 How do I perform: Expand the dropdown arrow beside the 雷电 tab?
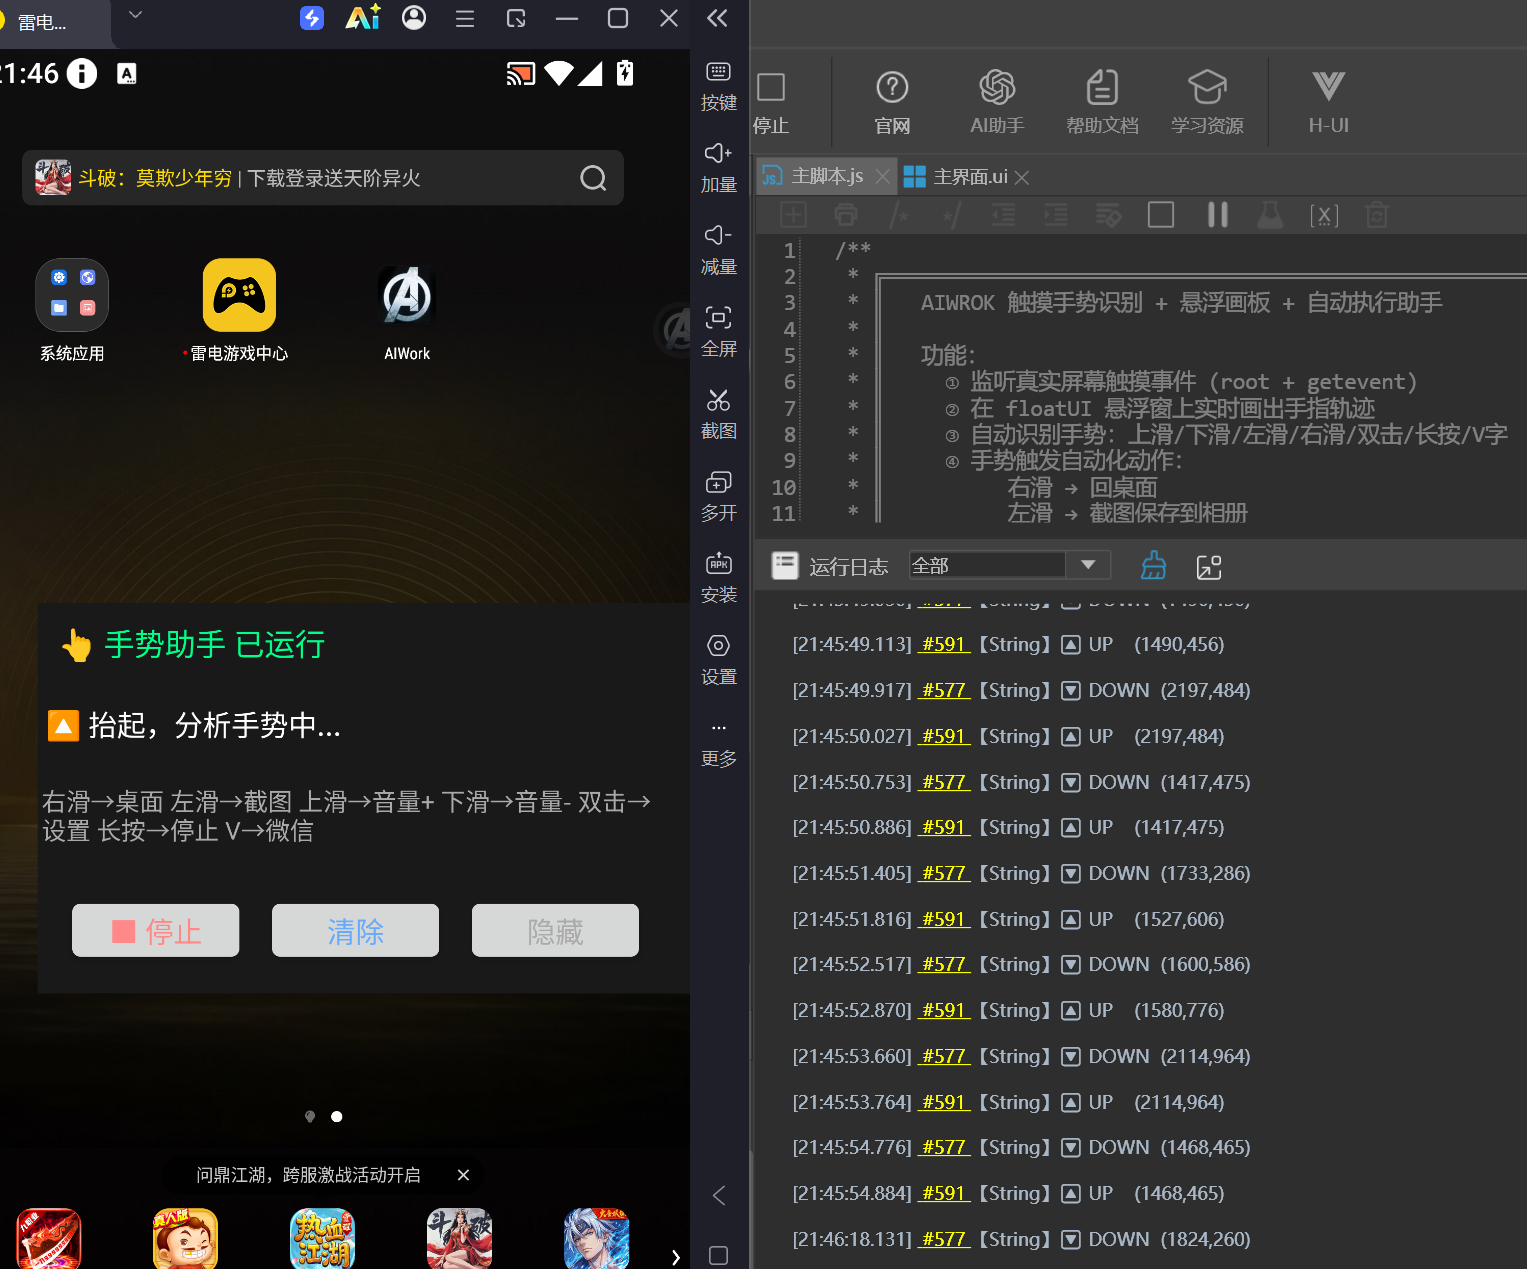pyautogui.click(x=136, y=15)
